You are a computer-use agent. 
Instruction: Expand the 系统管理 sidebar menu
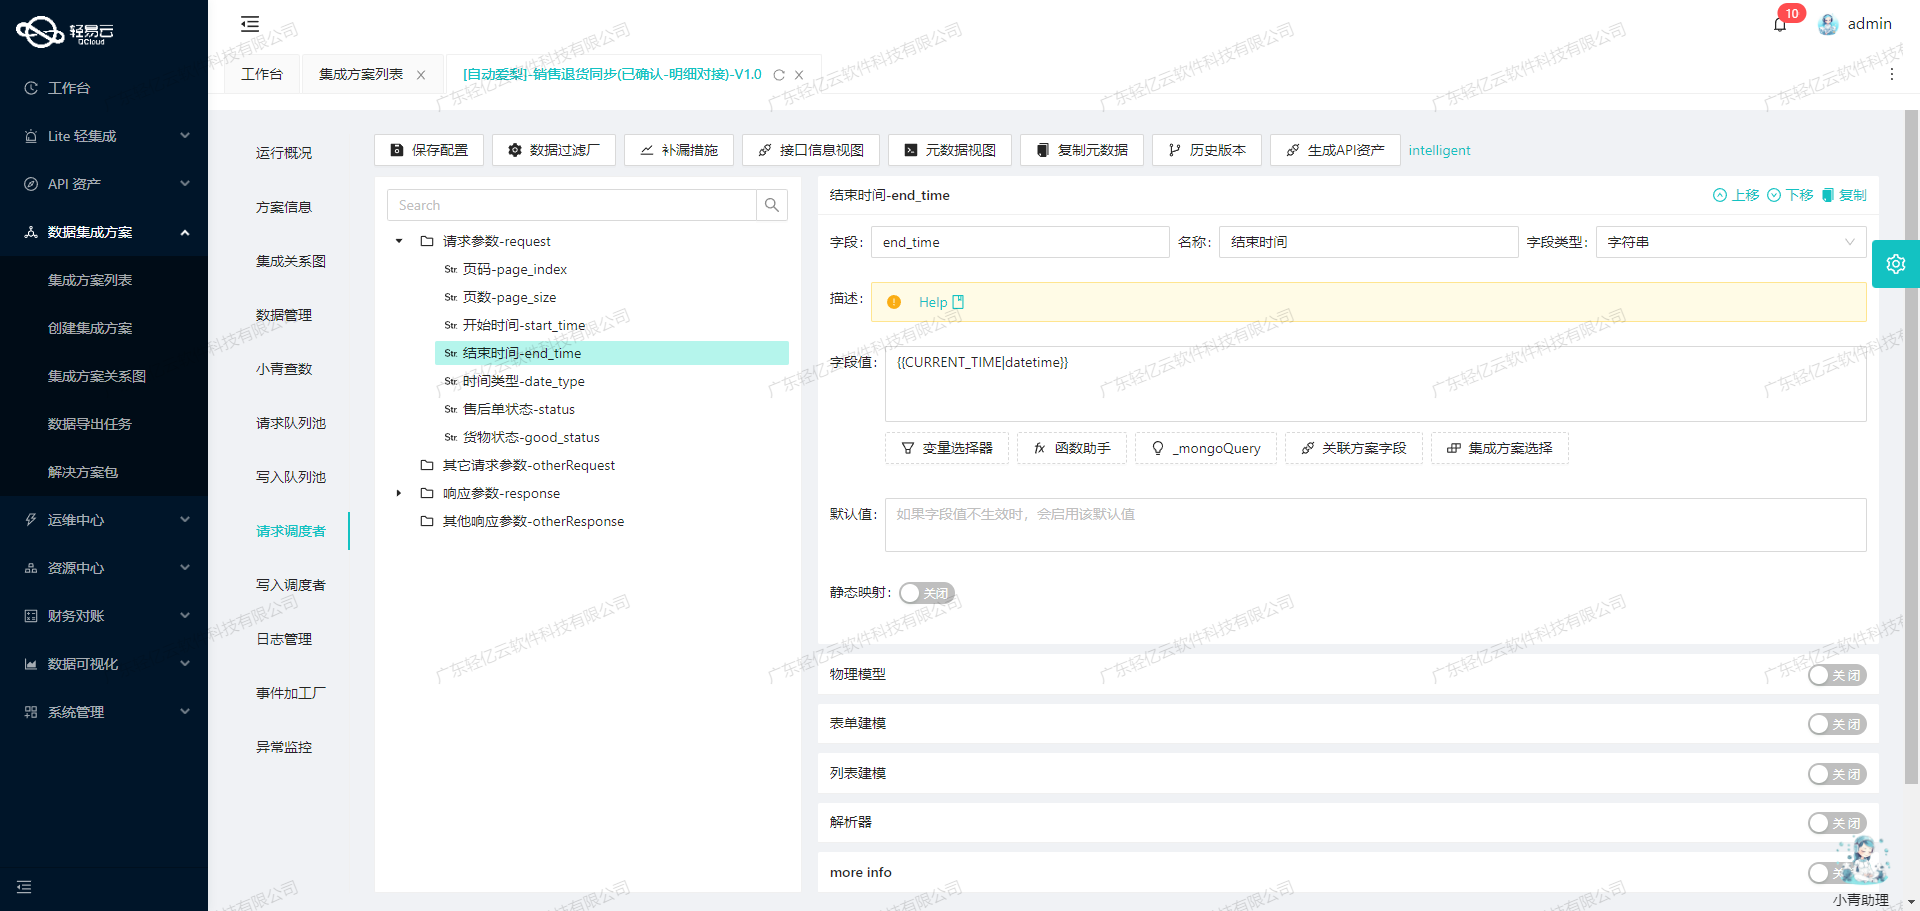point(104,712)
